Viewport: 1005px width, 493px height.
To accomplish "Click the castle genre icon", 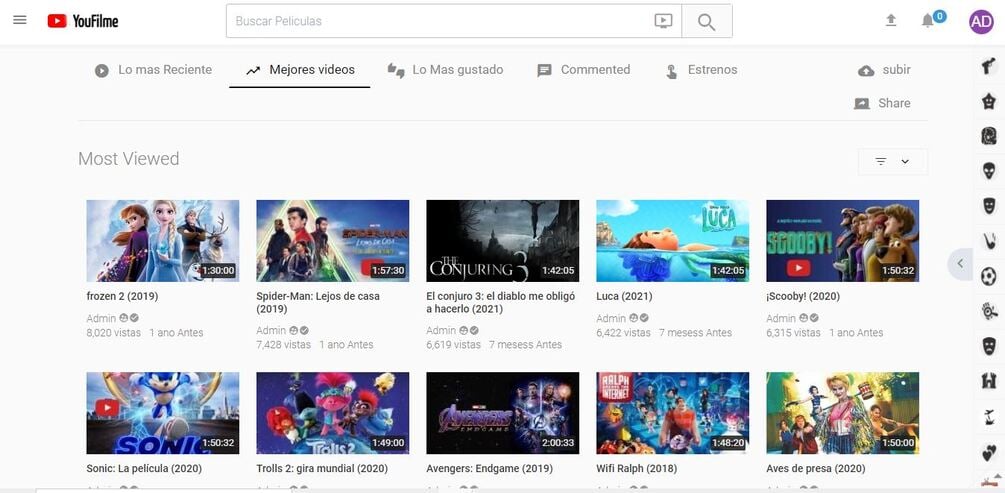I will (x=989, y=381).
